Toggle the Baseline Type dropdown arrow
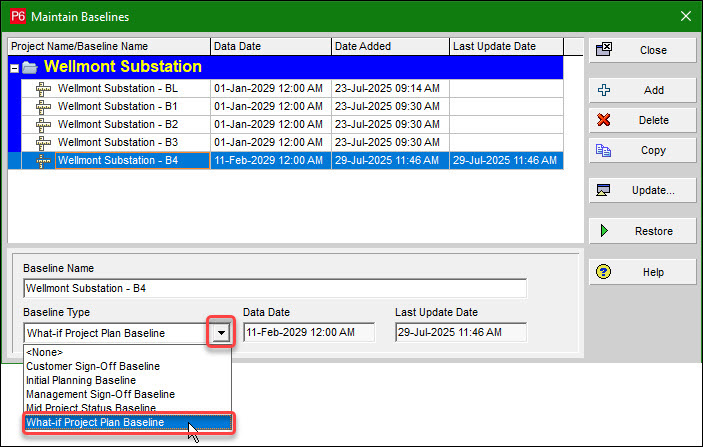Viewport: 703px width, 447px height. click(x=222, y=333)
